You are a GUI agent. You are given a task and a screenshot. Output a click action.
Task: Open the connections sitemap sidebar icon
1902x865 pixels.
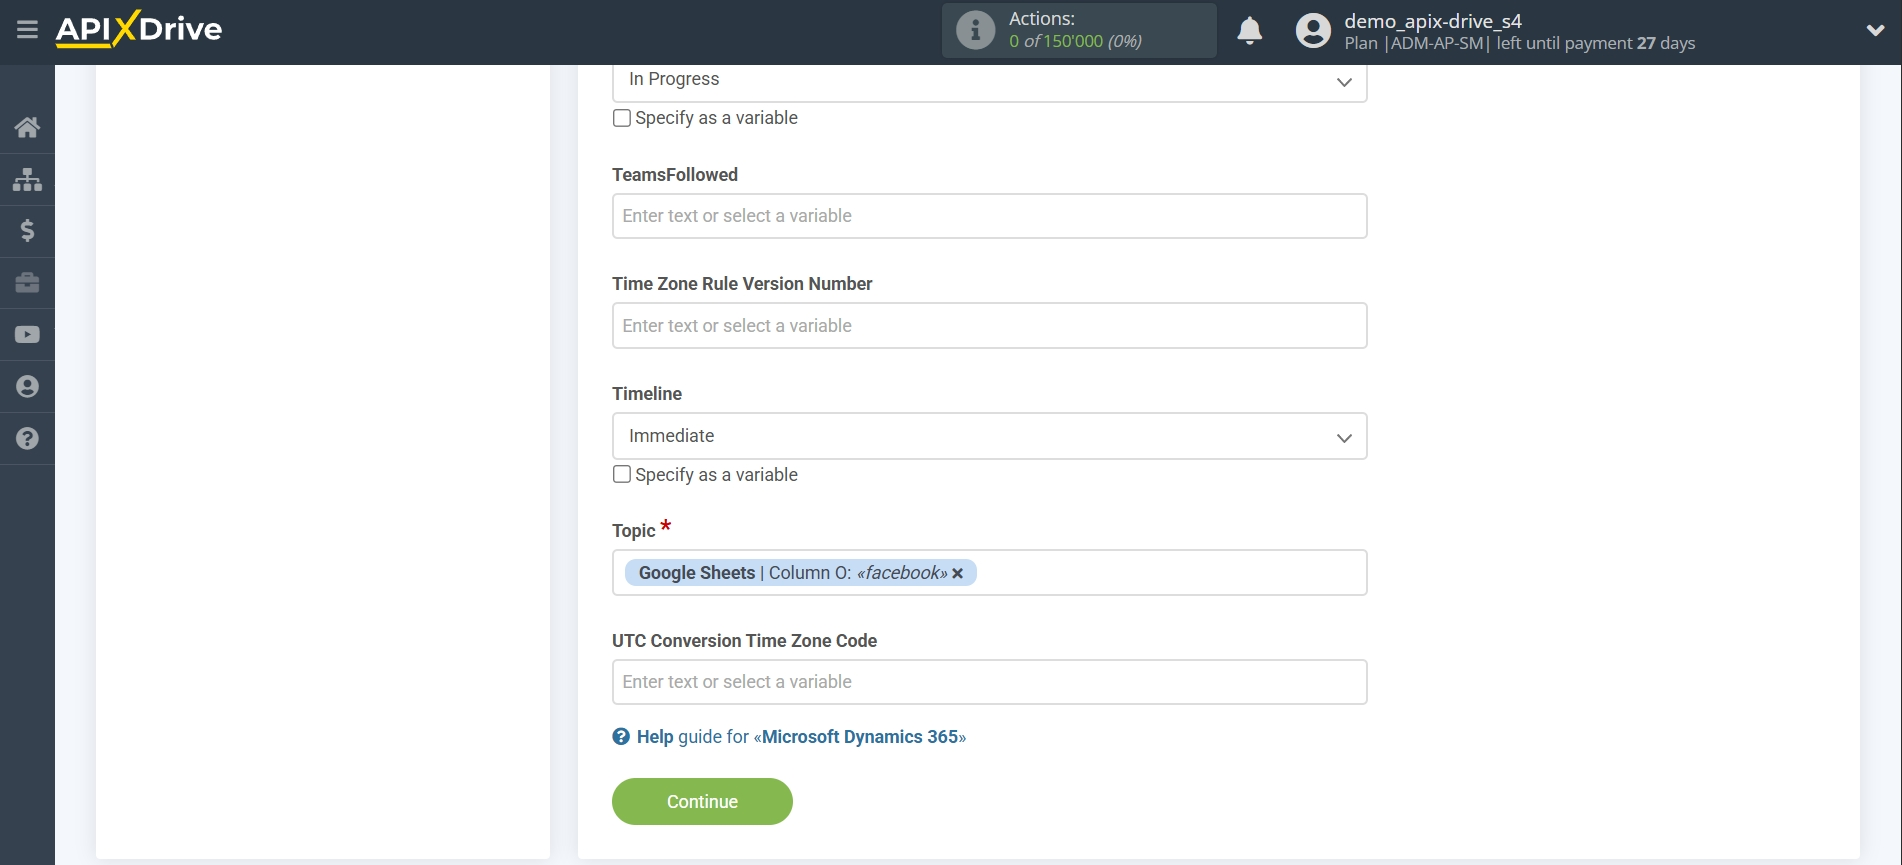coord(27,179)
